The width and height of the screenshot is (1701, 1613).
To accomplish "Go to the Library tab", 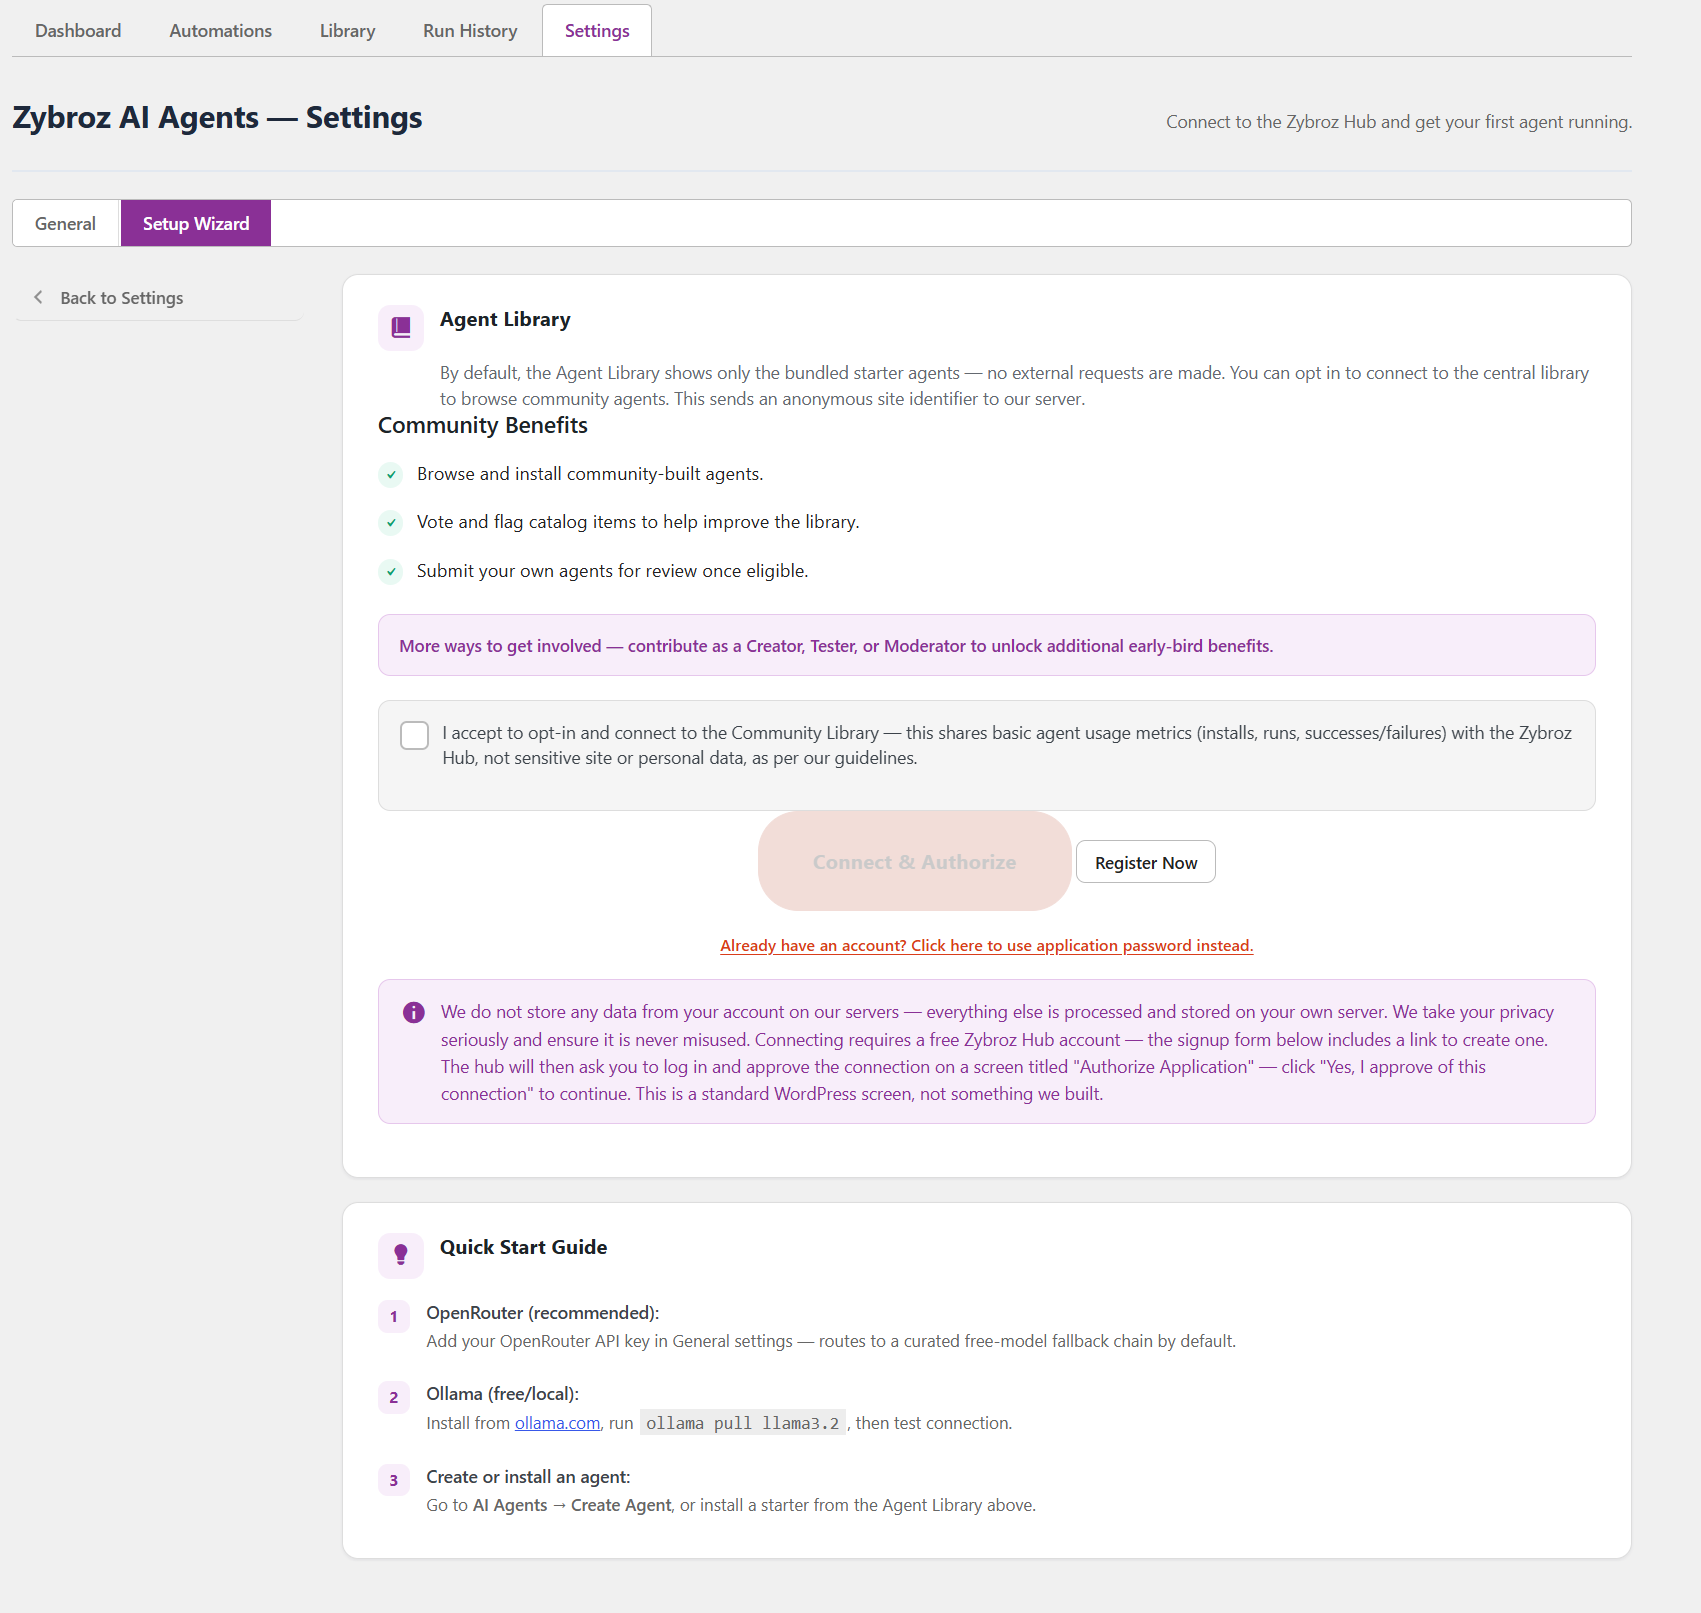I will coord(348,31).
